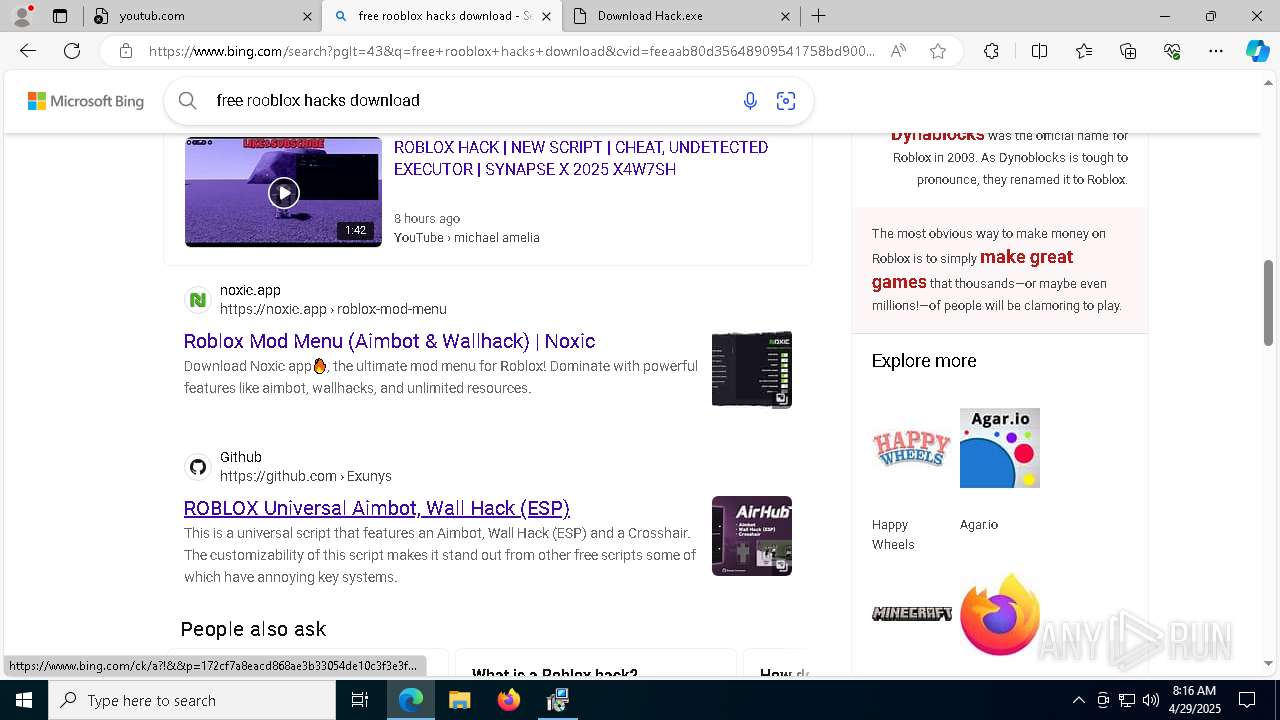The height and width of the screenshot is (720, 1280).
Task: Open Task View in the taskbar
Action: 360,700
